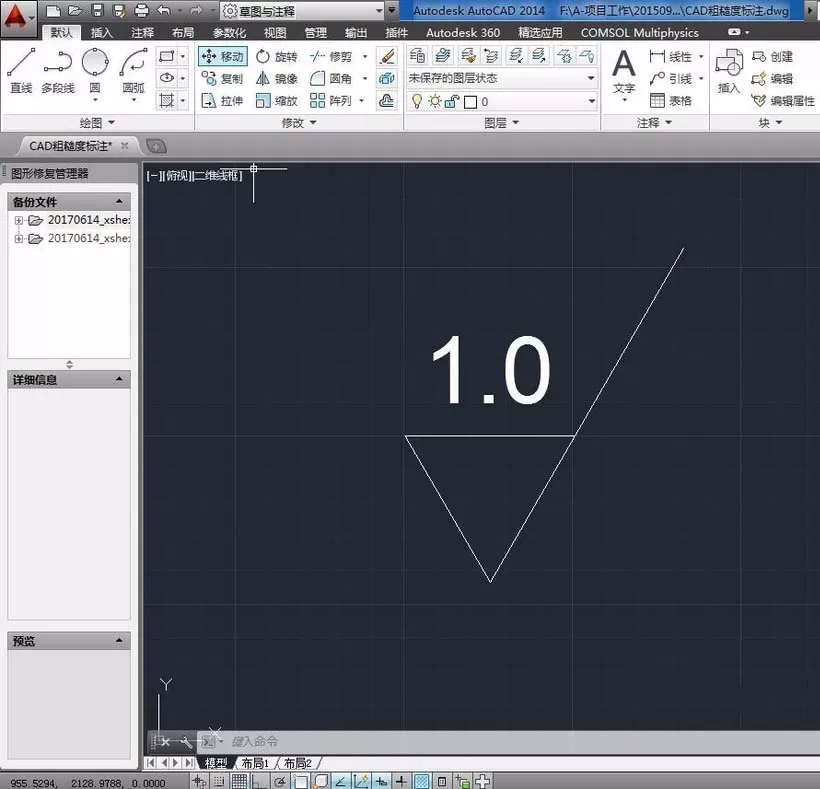Pick the 镜像 (Mirror) tool
This screenshot has height=789, width=820.
click(277, 78)
